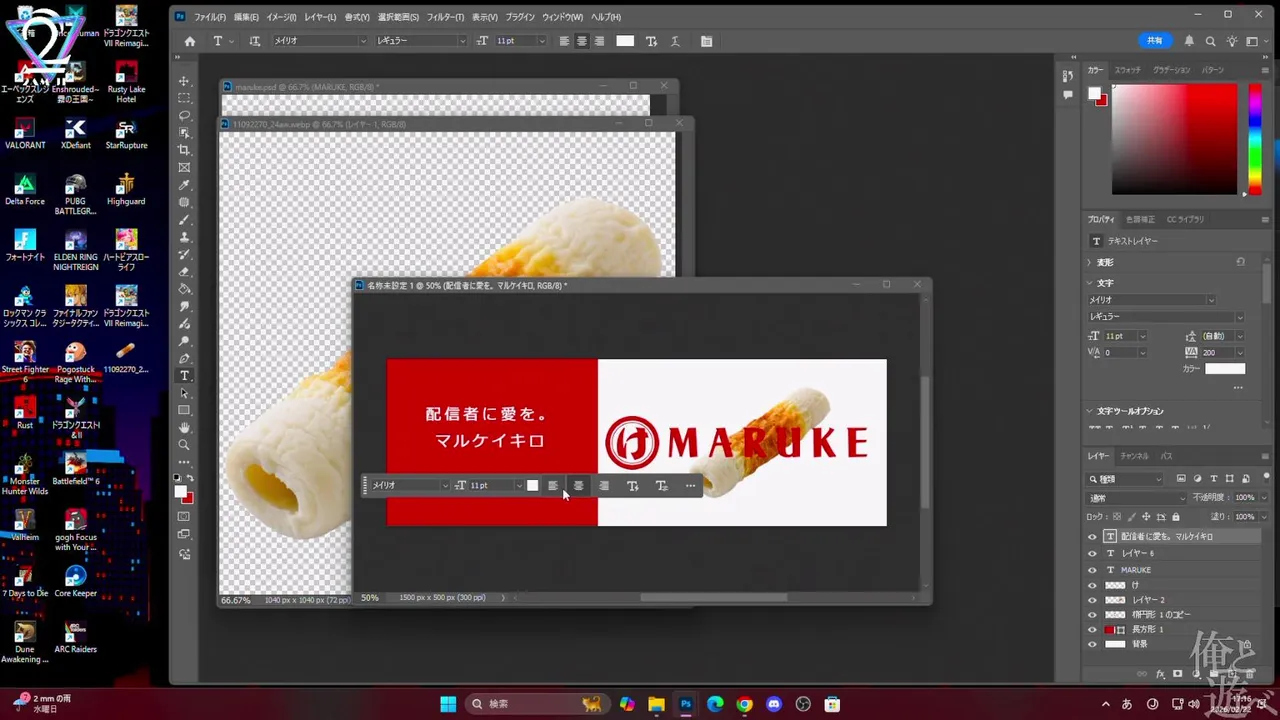Hide the 背景 layer

click(1092, 645)
